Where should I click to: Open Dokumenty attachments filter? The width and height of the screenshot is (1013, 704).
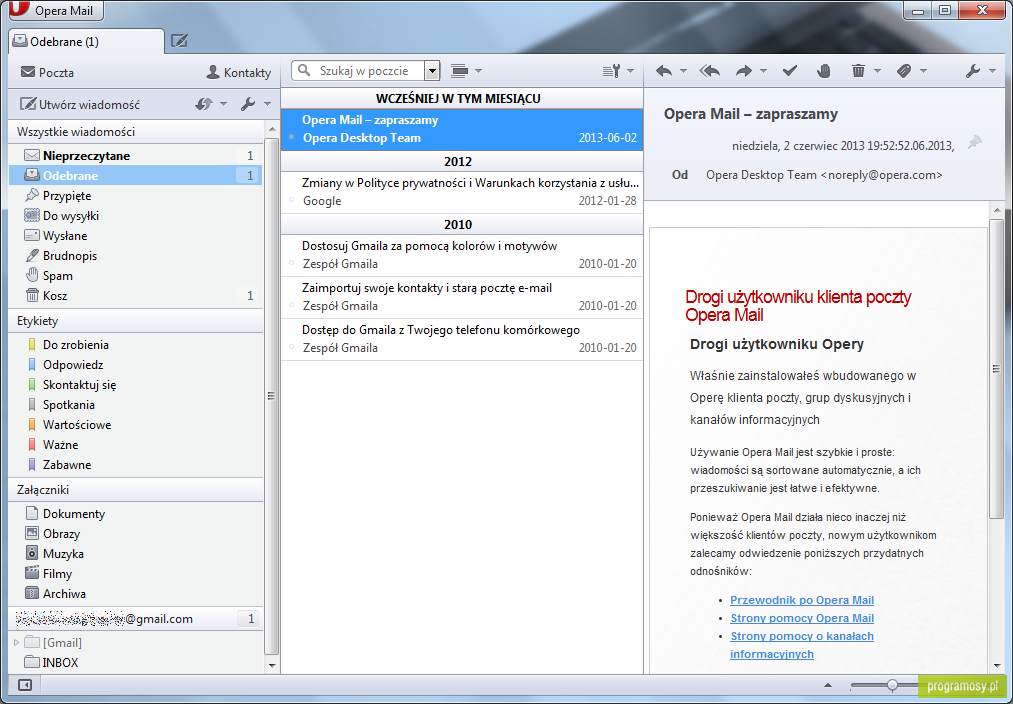pyautogui.click(x=136, y=514)
